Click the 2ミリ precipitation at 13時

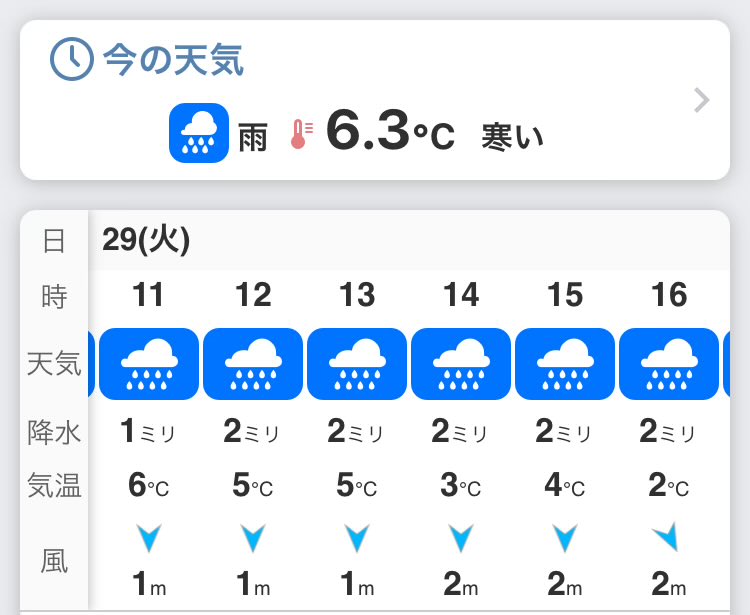coord(355,431)
